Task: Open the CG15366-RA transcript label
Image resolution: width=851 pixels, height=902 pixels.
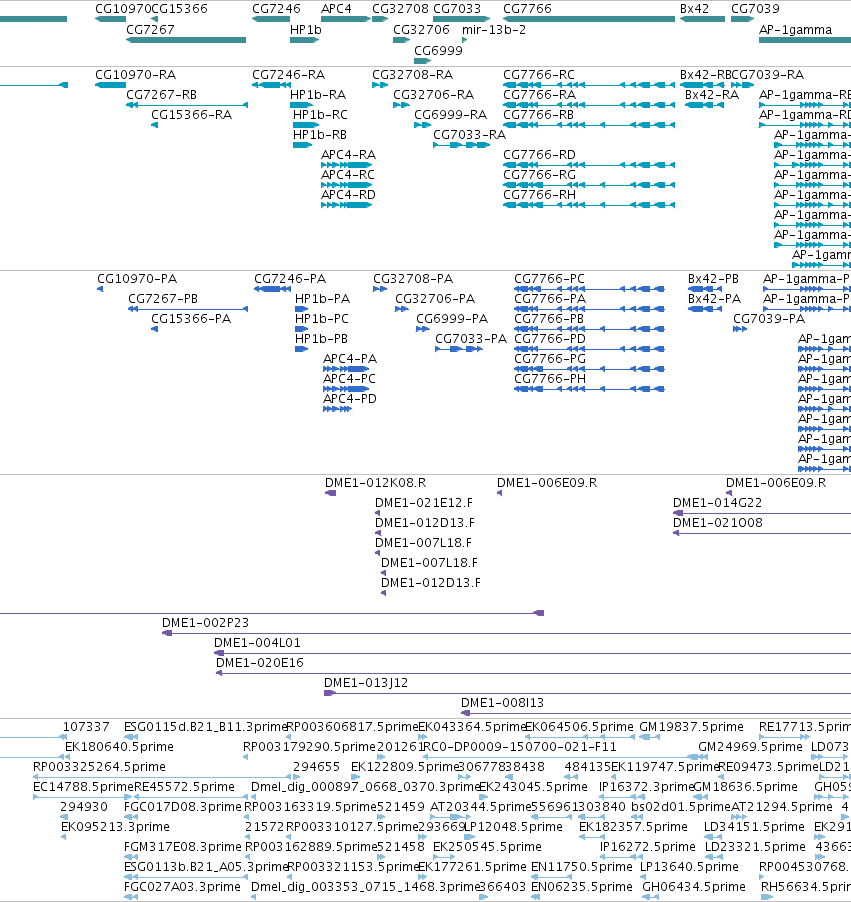Action: point(192,115)
